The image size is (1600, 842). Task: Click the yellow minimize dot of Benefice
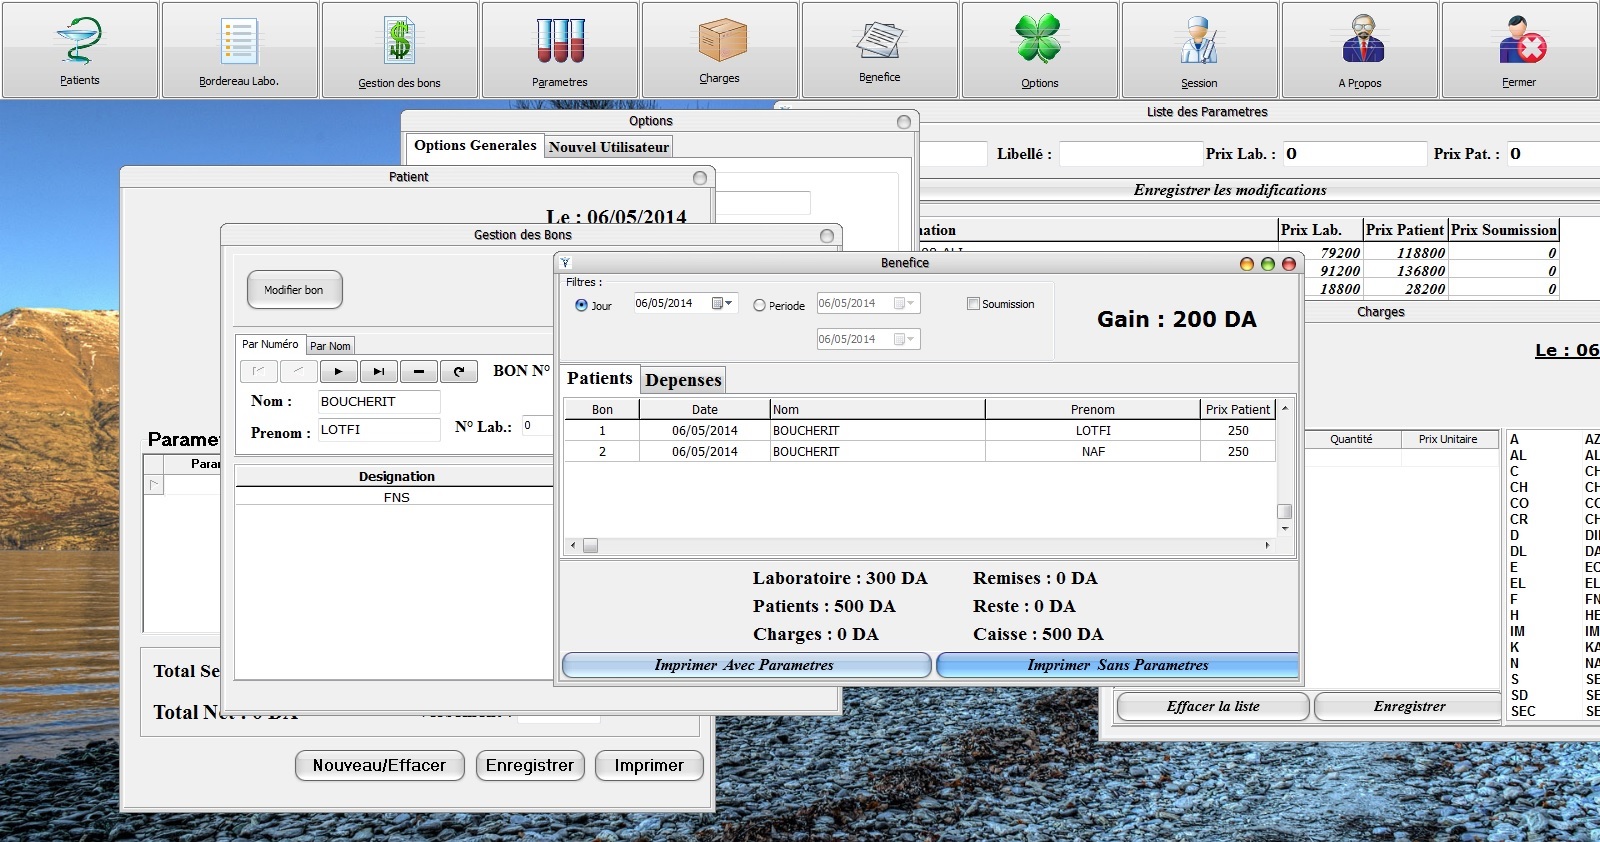[1246, 264]
